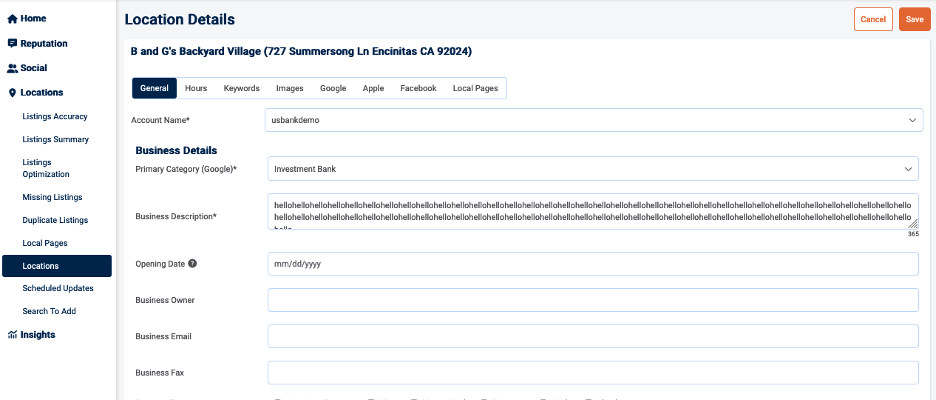The height and width of the screenshot is (400, 936).
Task: Open Missing Listings page
Action: pos(53,198)
